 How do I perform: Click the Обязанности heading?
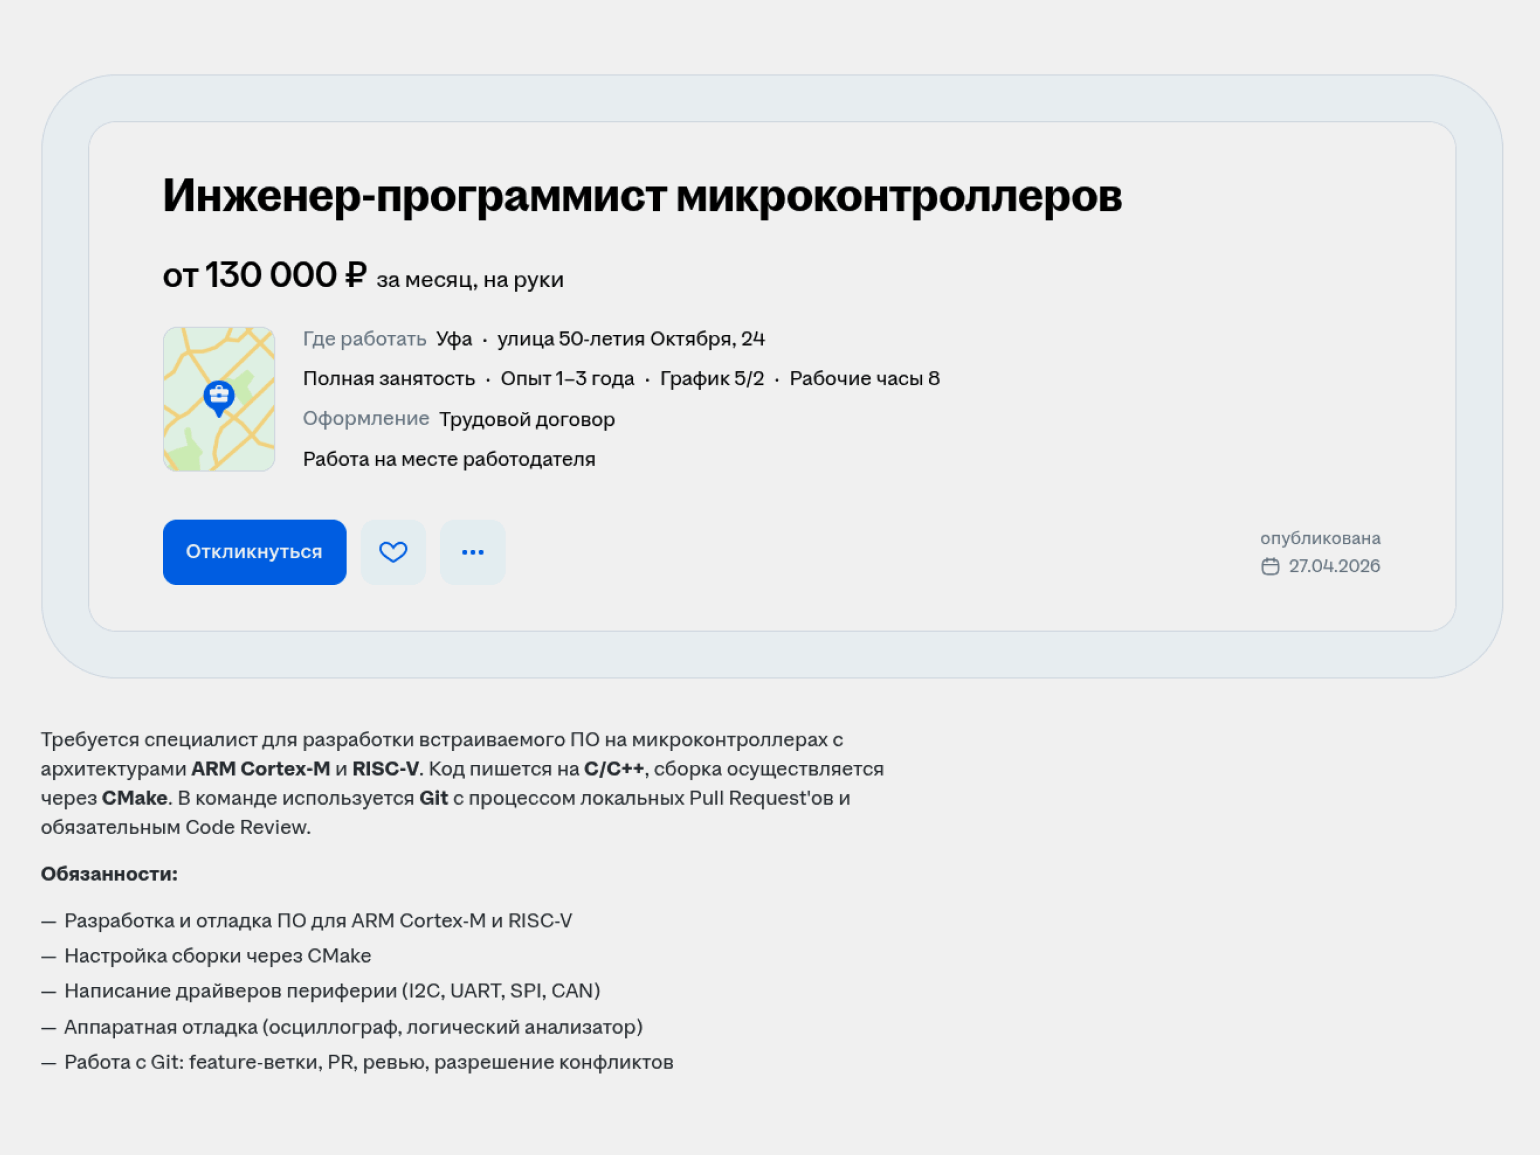pyautogui.click(x=109, y=874)
